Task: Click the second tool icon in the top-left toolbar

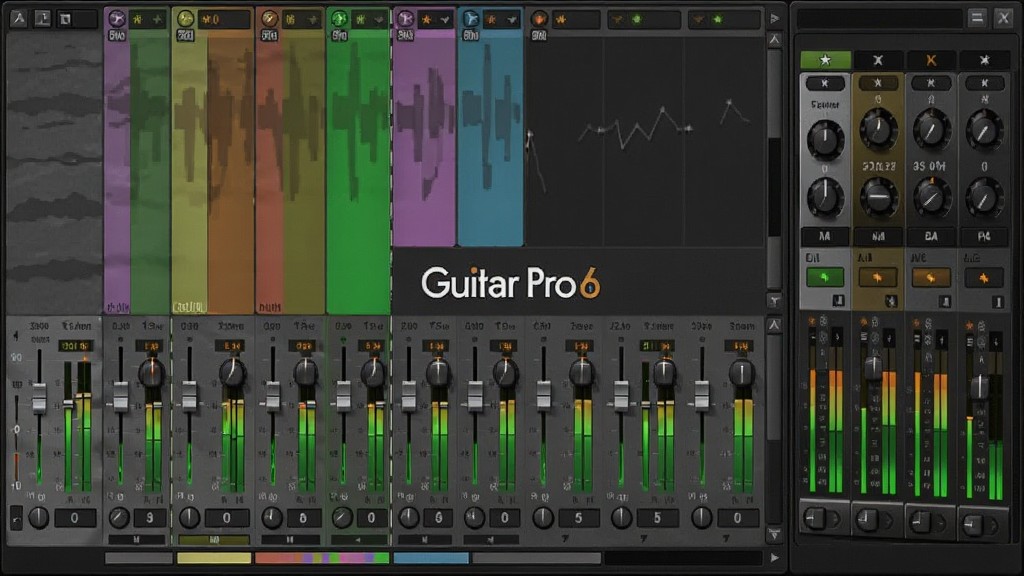Action: 42,18
